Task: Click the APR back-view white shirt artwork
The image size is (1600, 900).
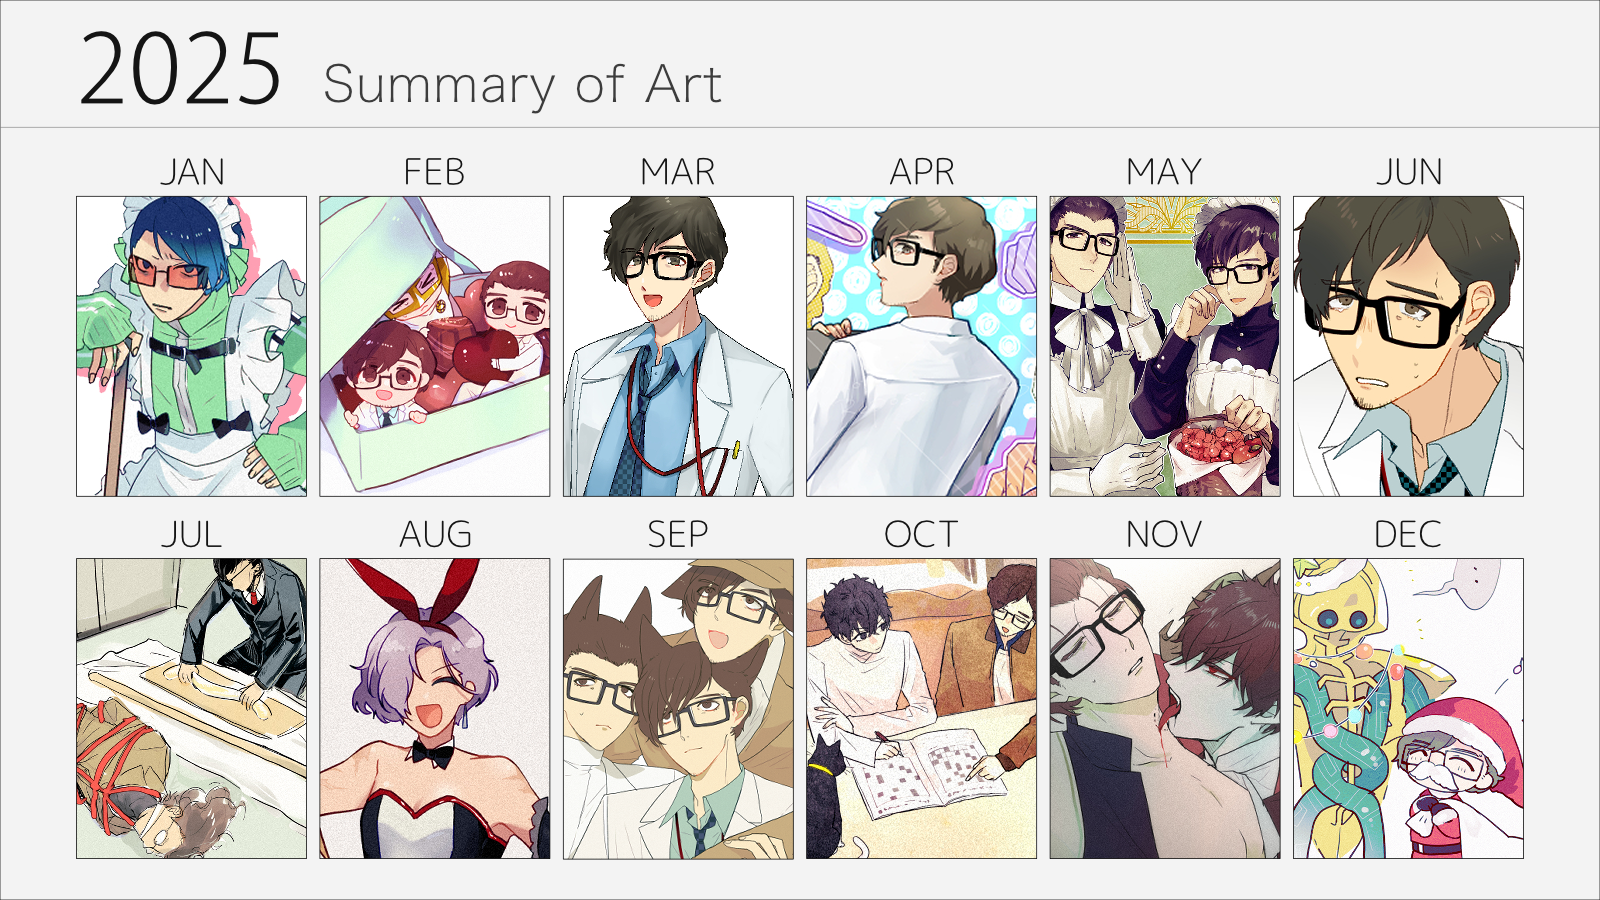Action: 921,346
